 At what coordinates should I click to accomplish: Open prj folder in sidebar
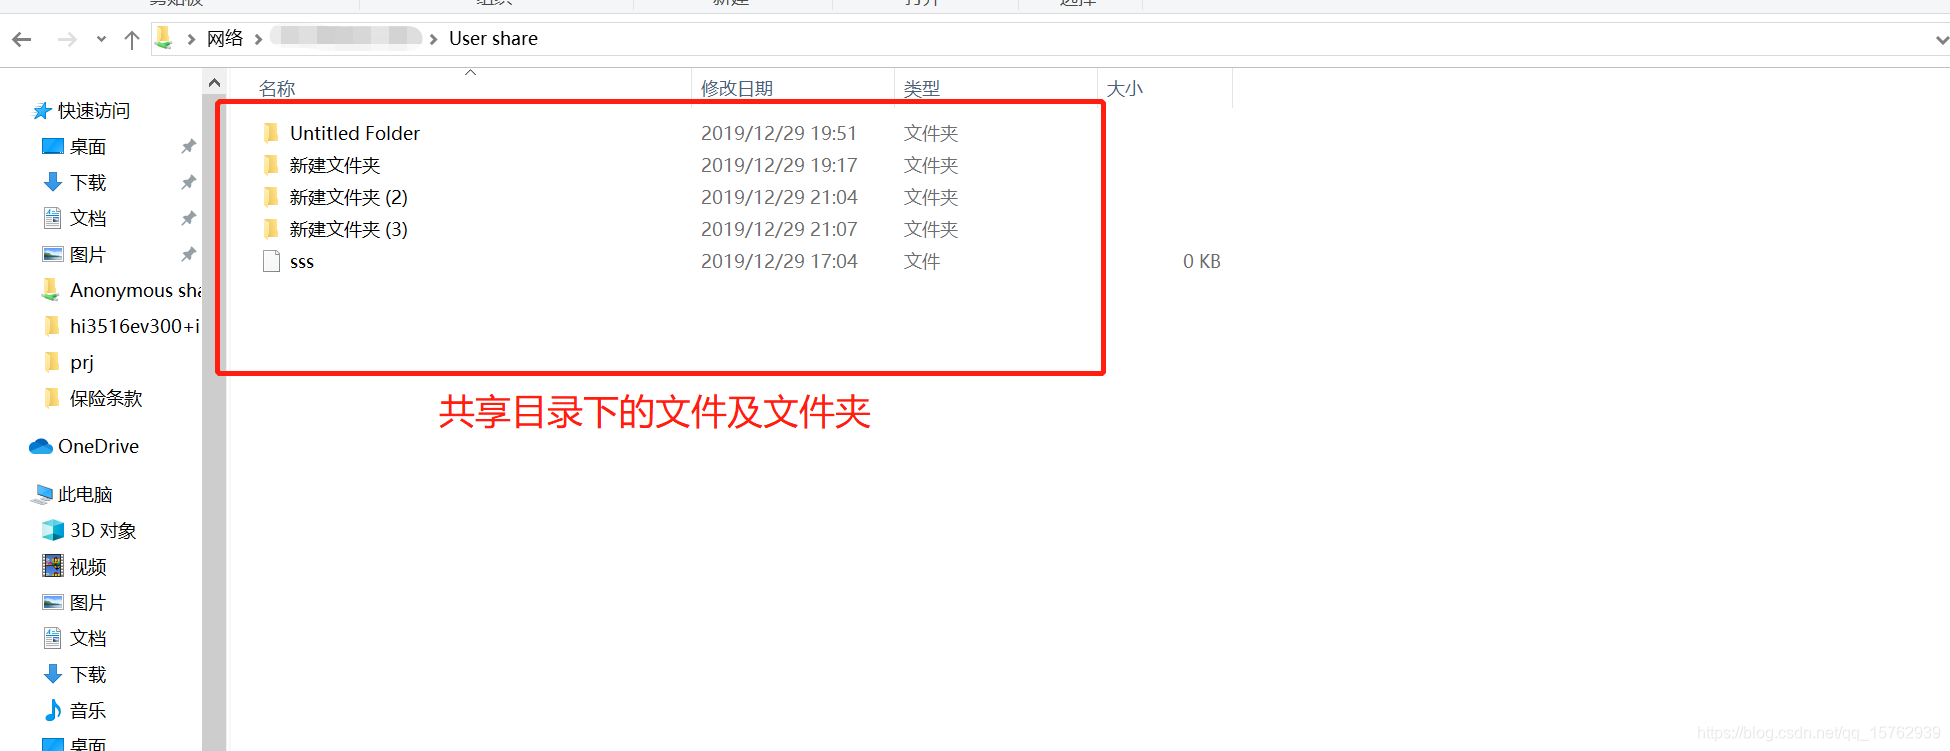point(82,362)
